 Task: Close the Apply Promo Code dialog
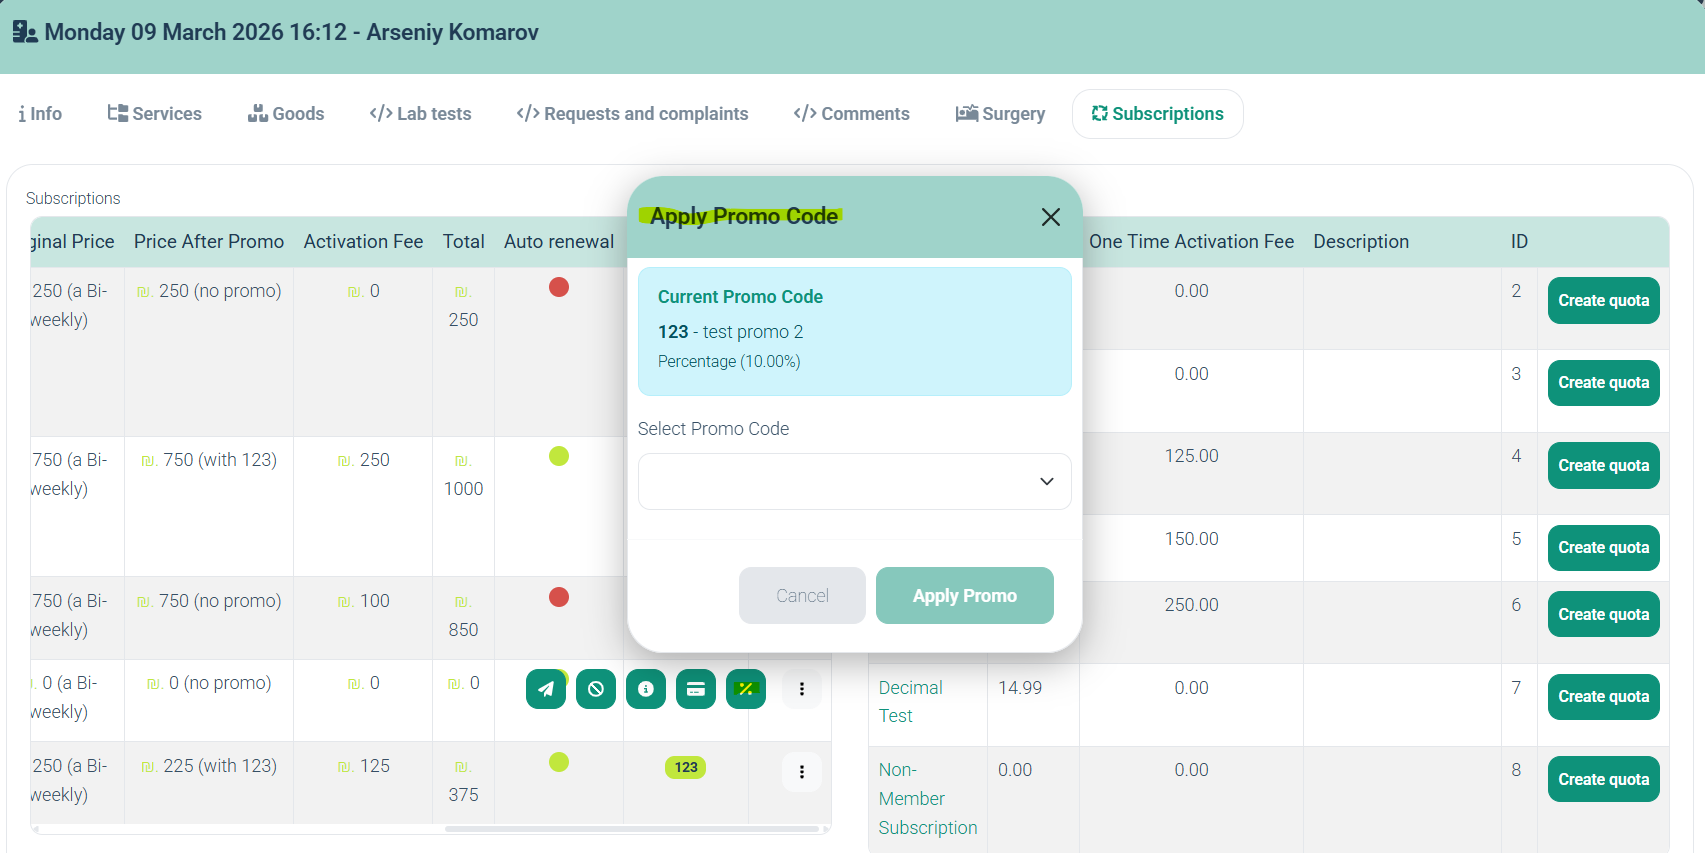coord(1050,217)
